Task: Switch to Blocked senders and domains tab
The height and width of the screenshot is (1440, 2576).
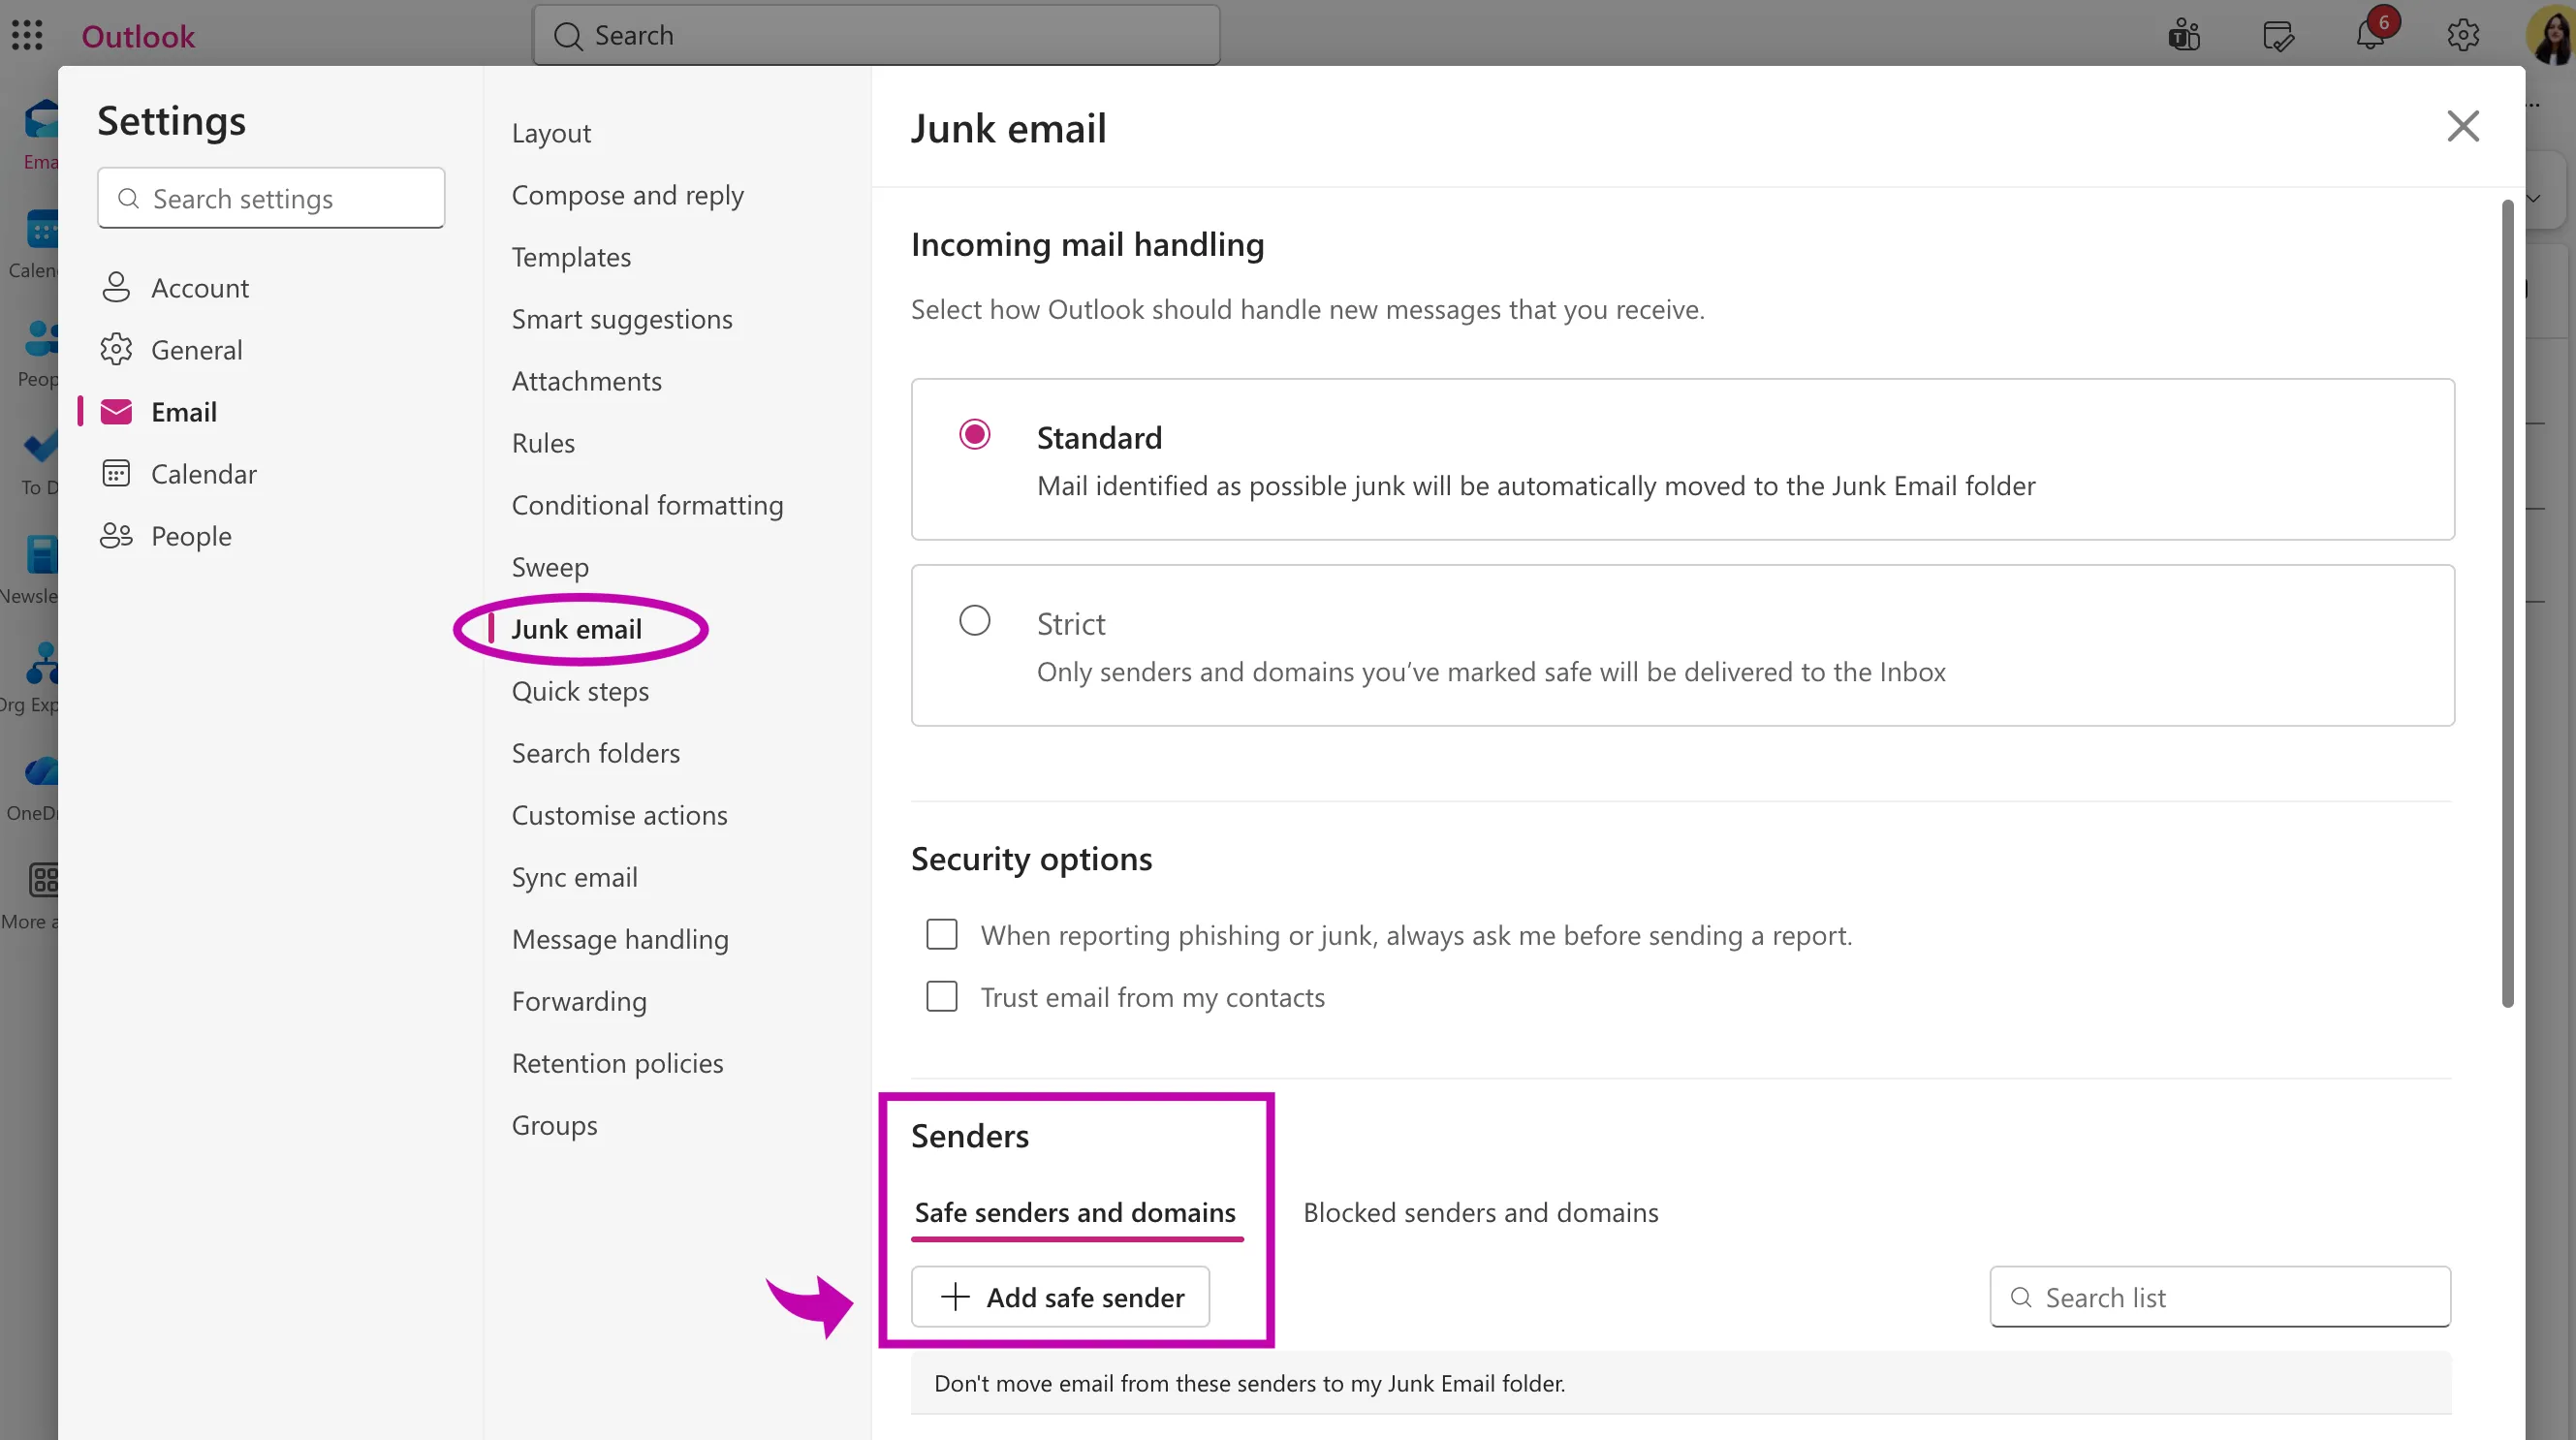Action: click(1480, 1213)
